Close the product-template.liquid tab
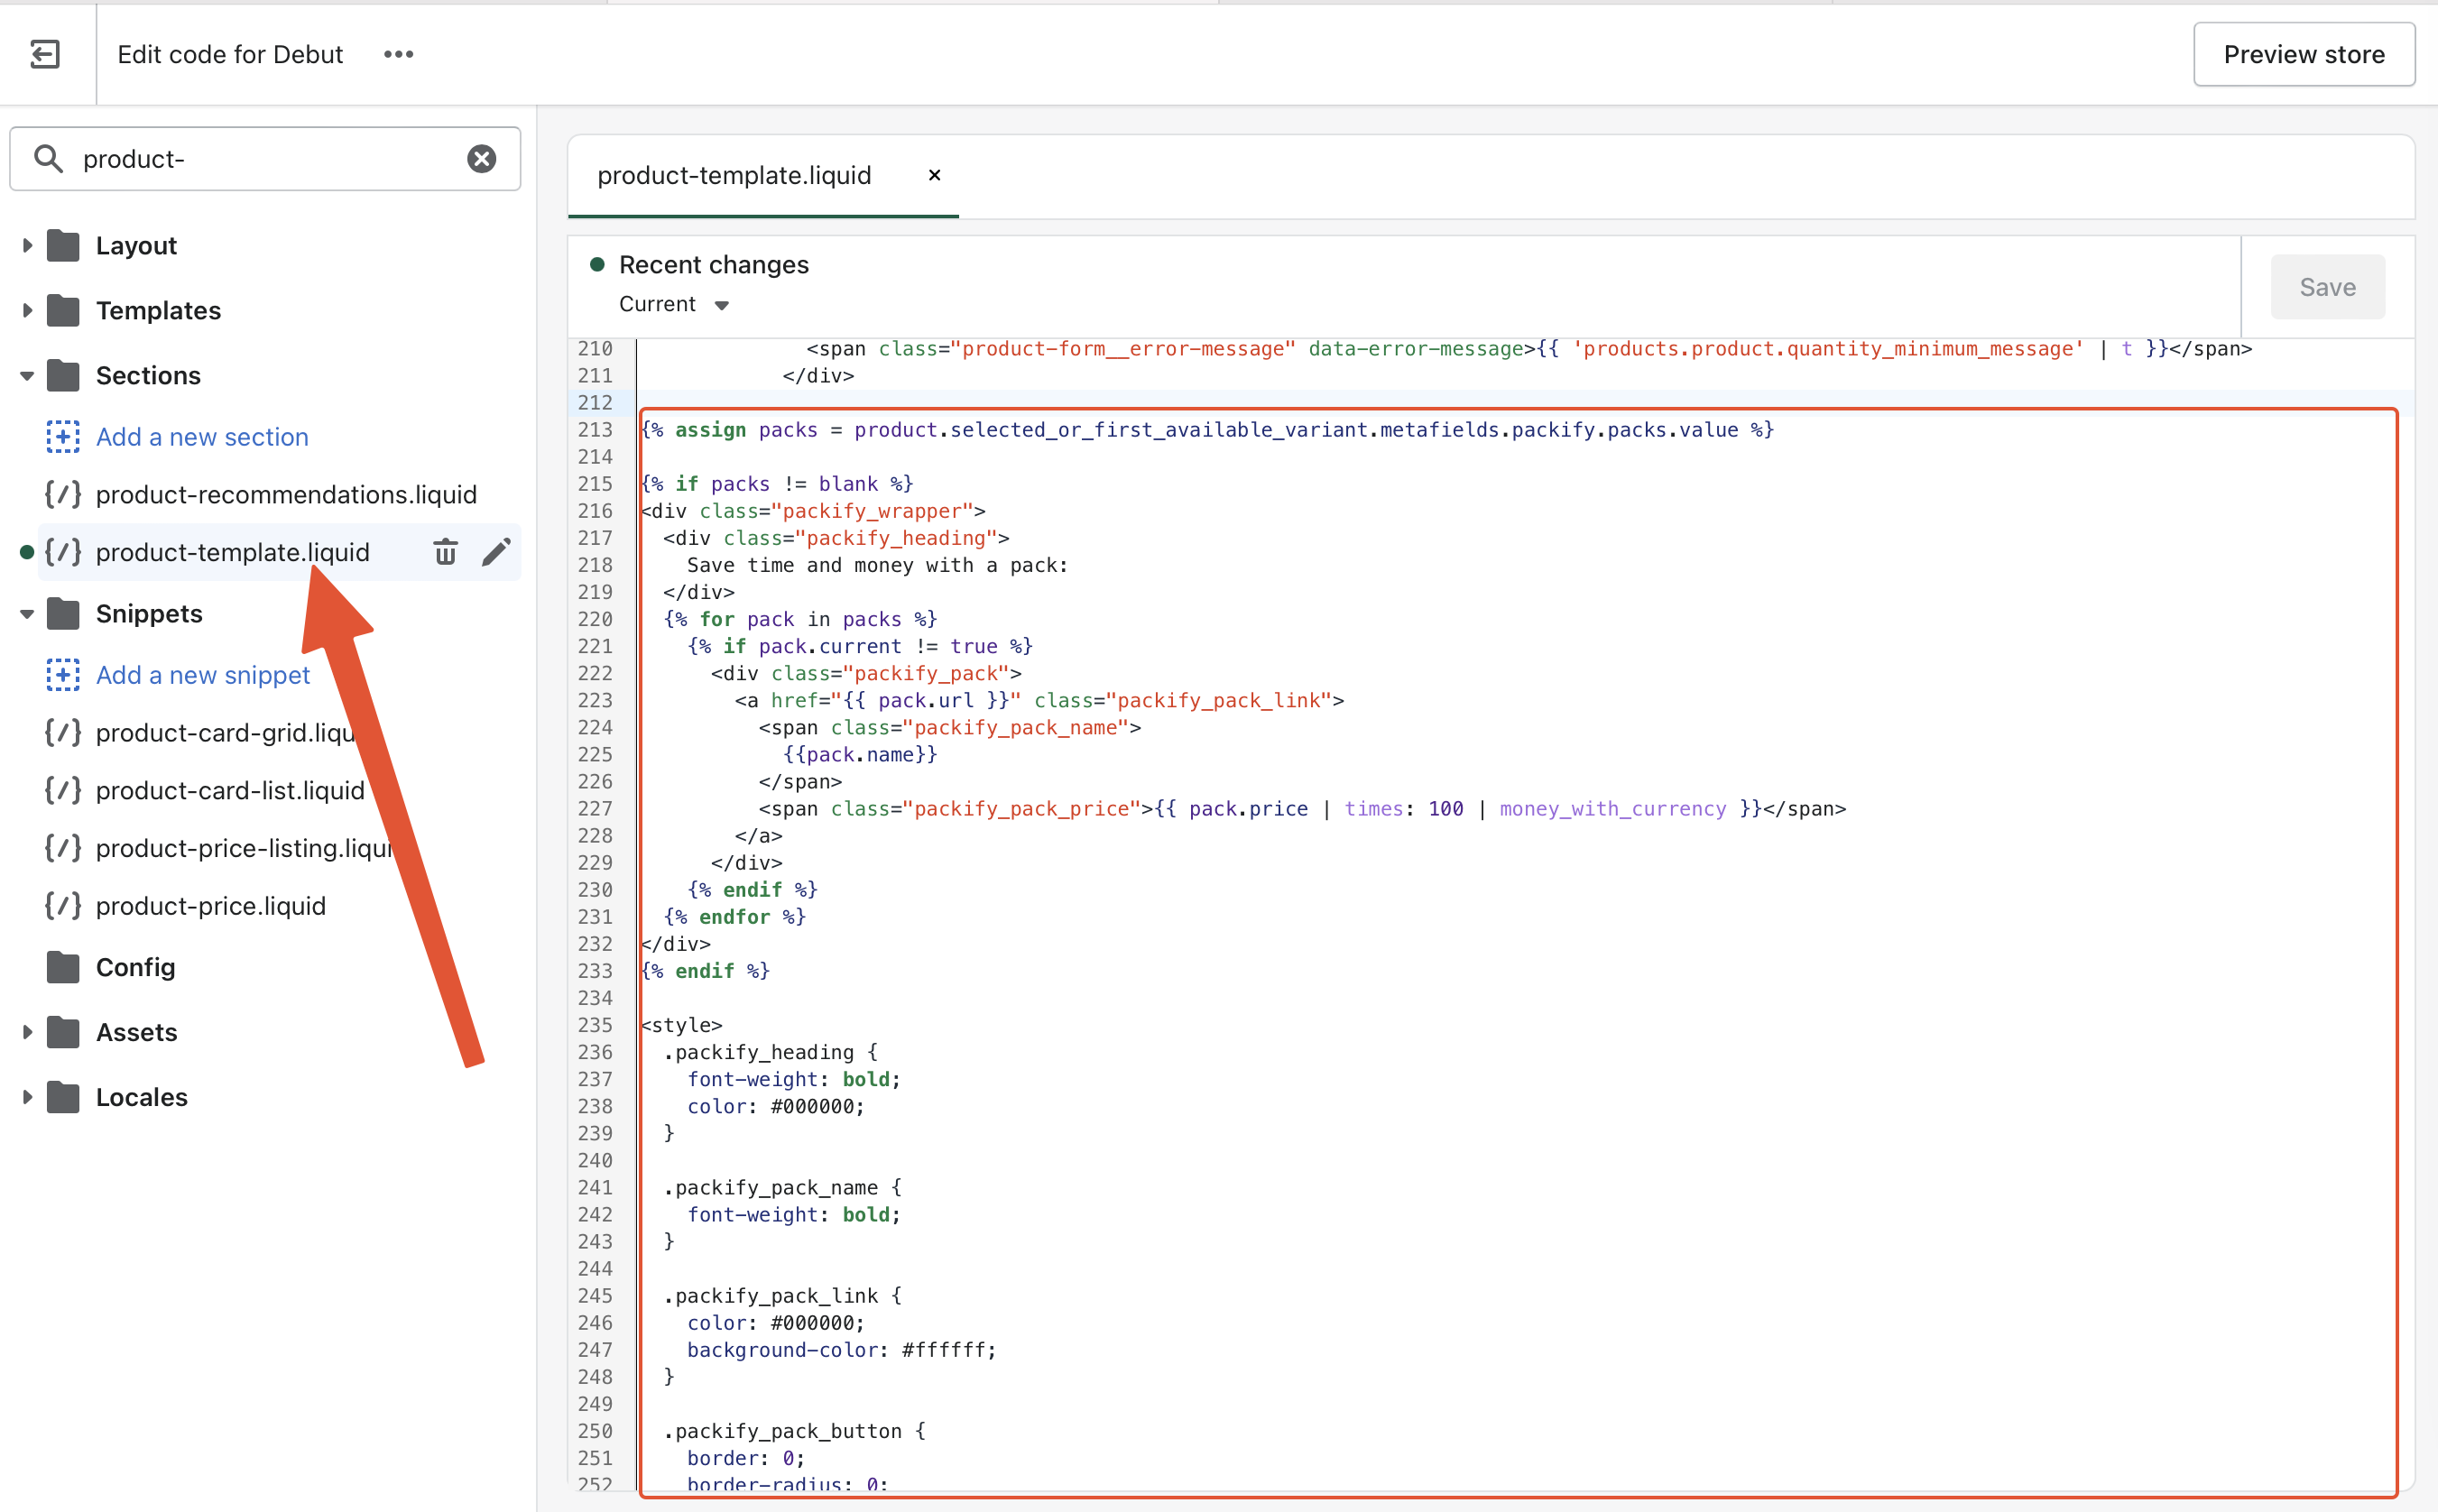This screenshot has height=1512, width=2438. point(934,175)
